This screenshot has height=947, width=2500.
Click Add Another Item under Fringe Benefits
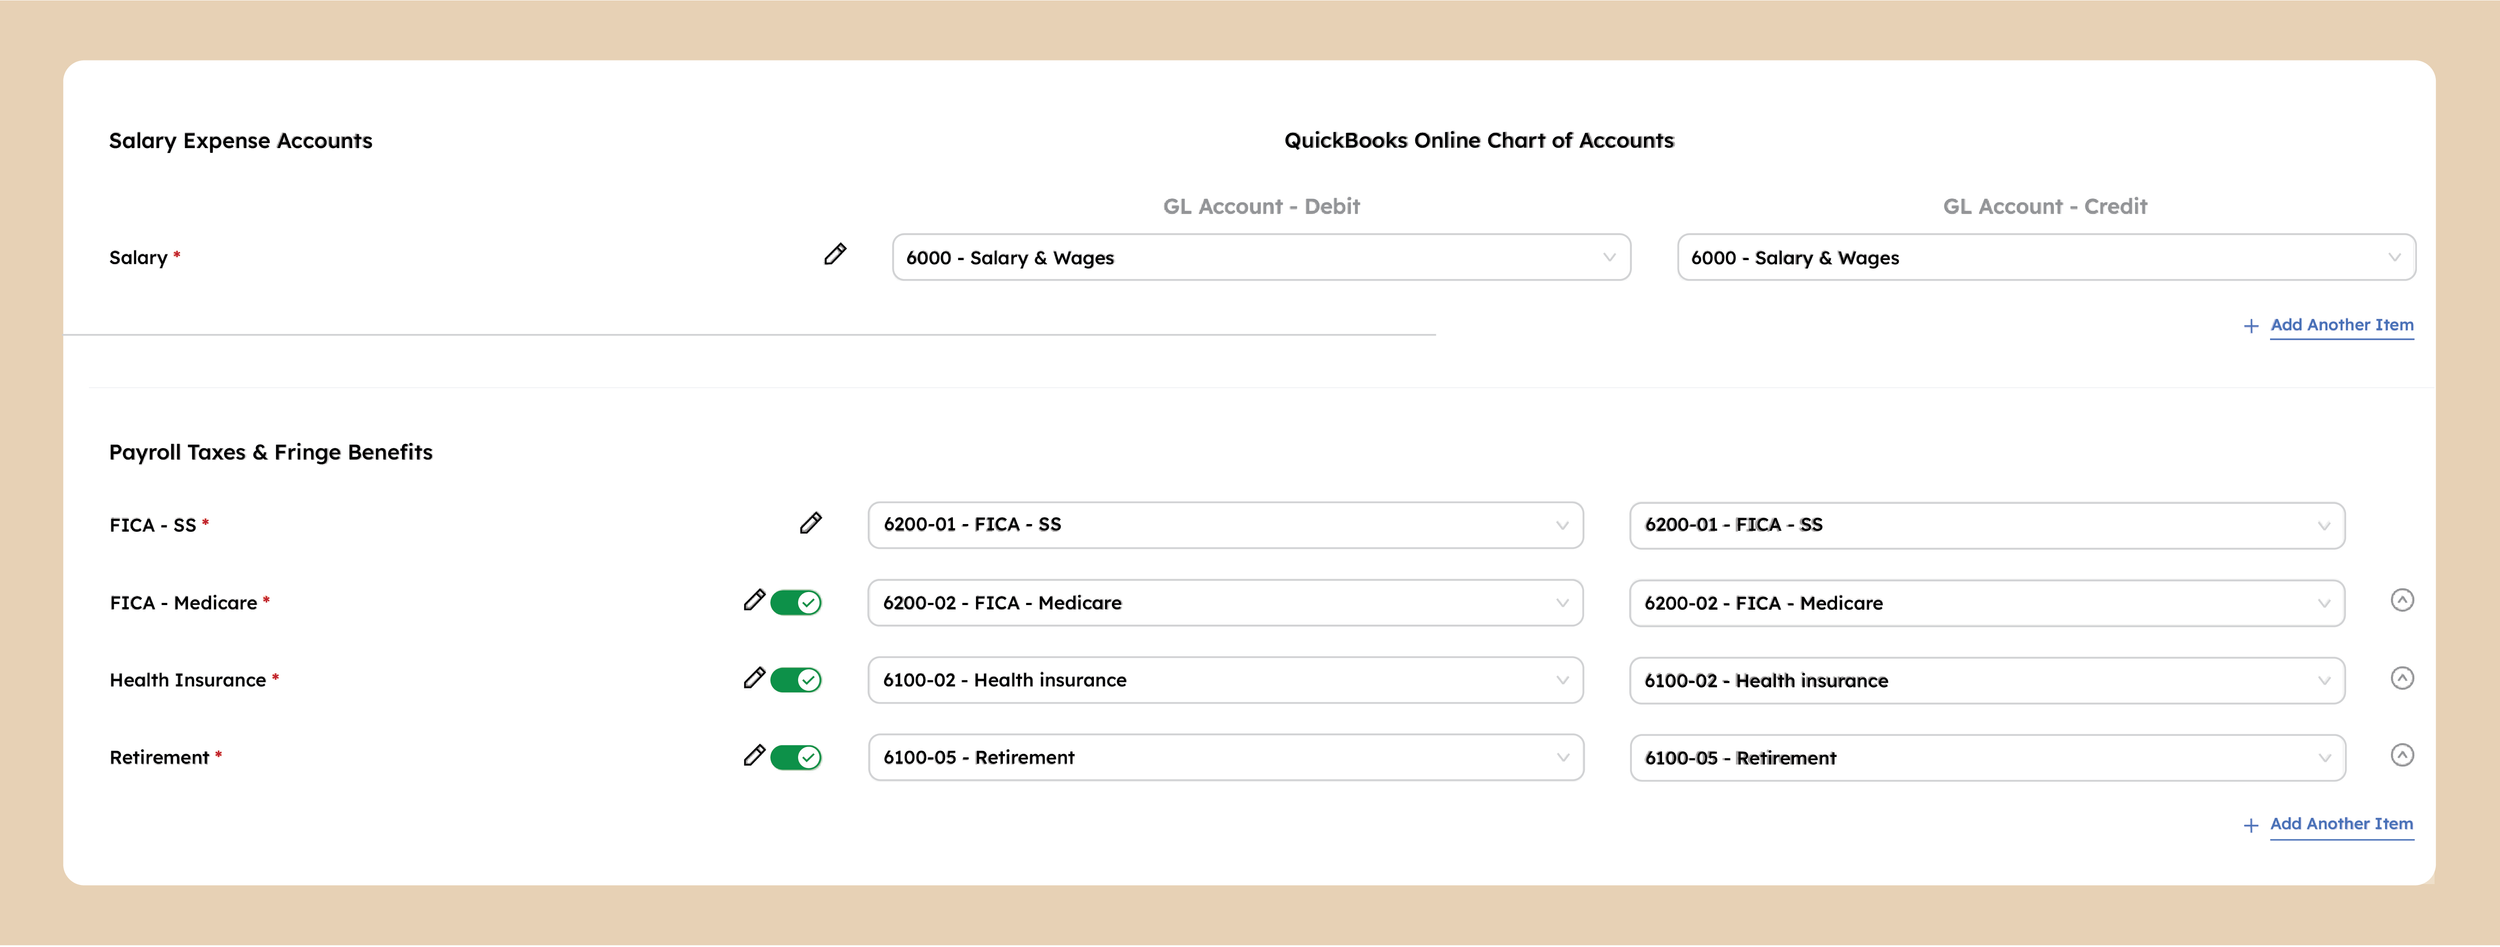point(2341,824)
